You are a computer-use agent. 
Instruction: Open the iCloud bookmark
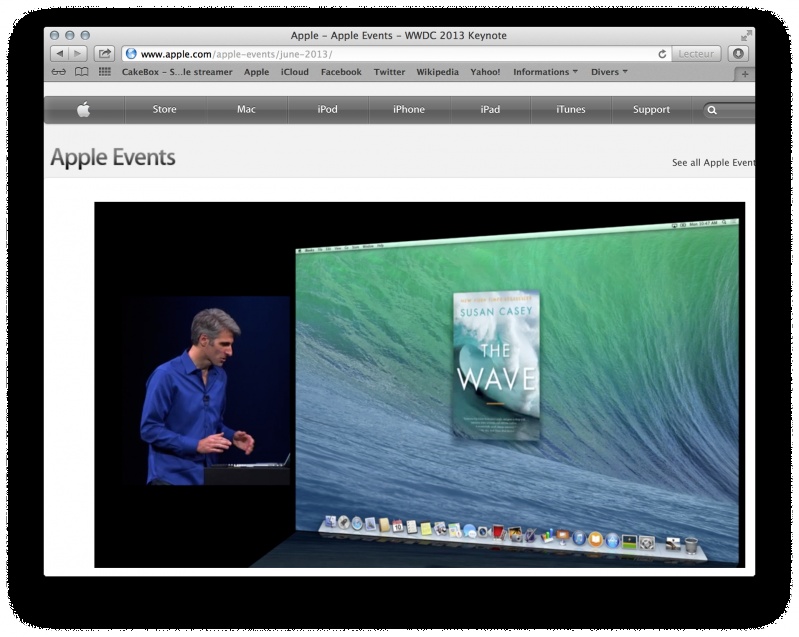click(295, 72)
